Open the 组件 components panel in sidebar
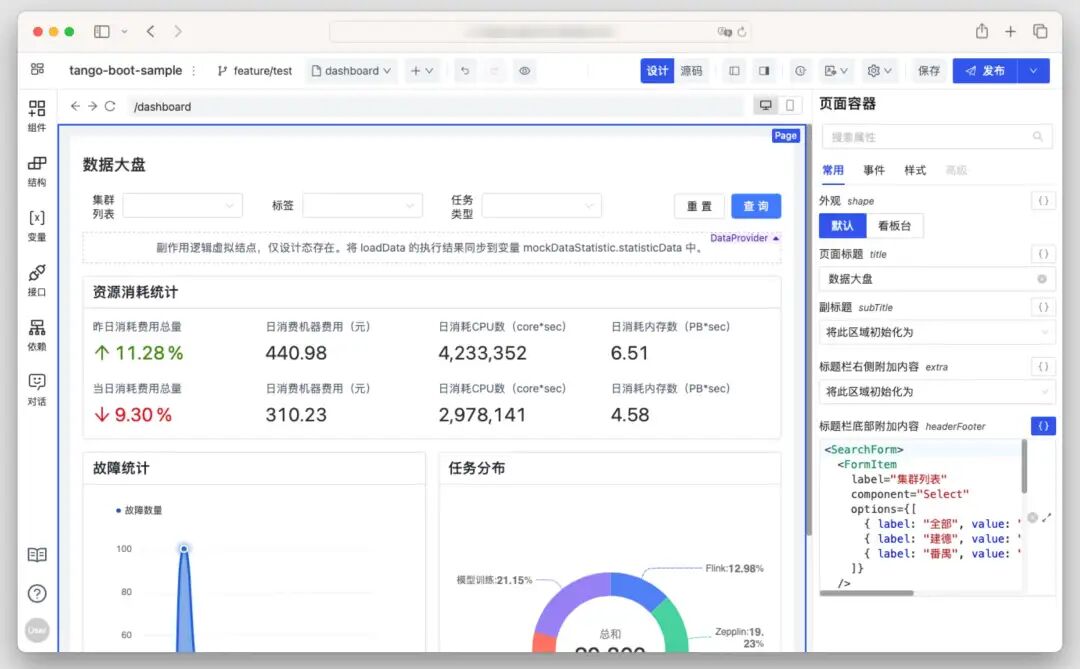 pyautogui.click(x=37, y=115)
